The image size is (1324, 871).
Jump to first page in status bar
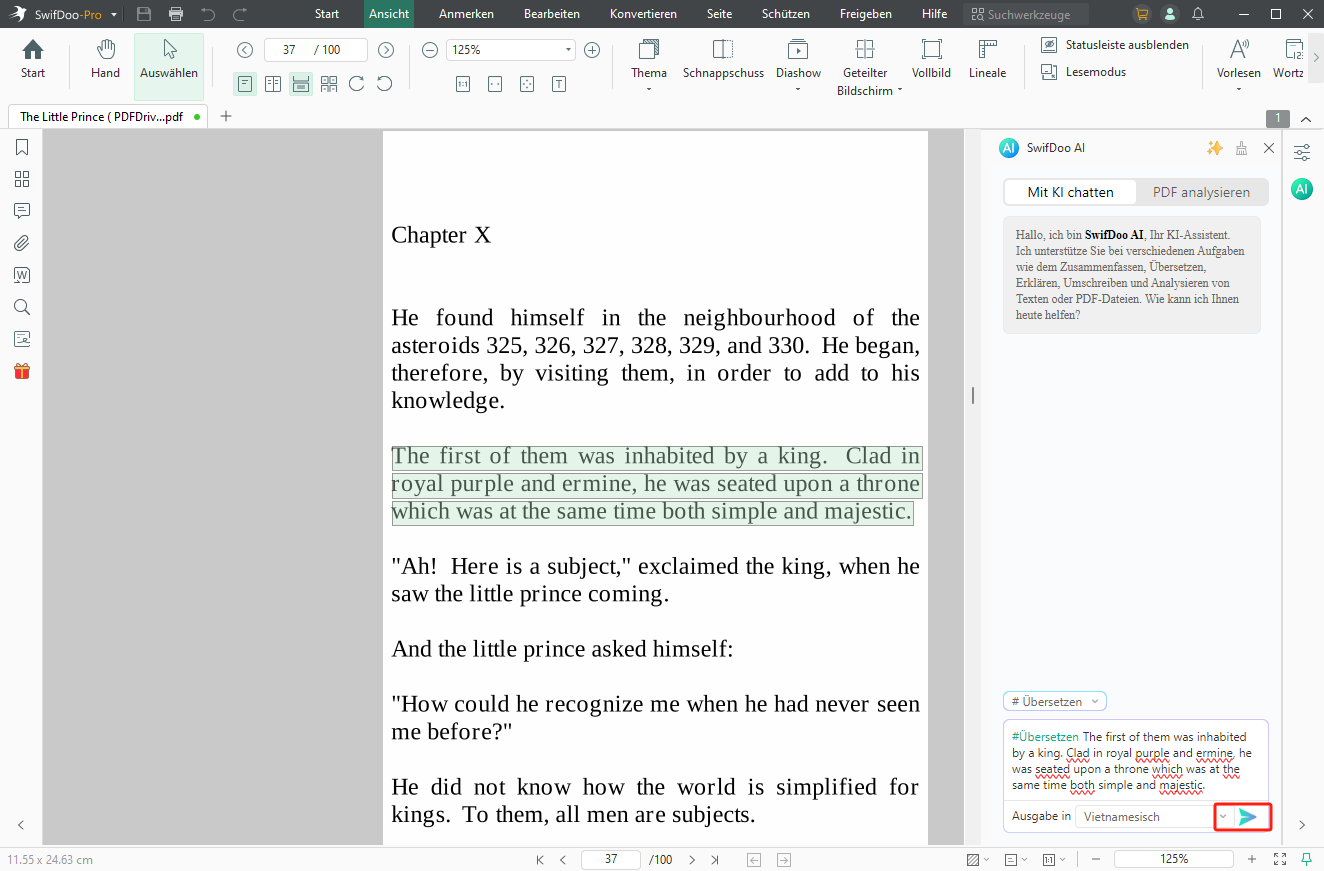click(540, 859)
